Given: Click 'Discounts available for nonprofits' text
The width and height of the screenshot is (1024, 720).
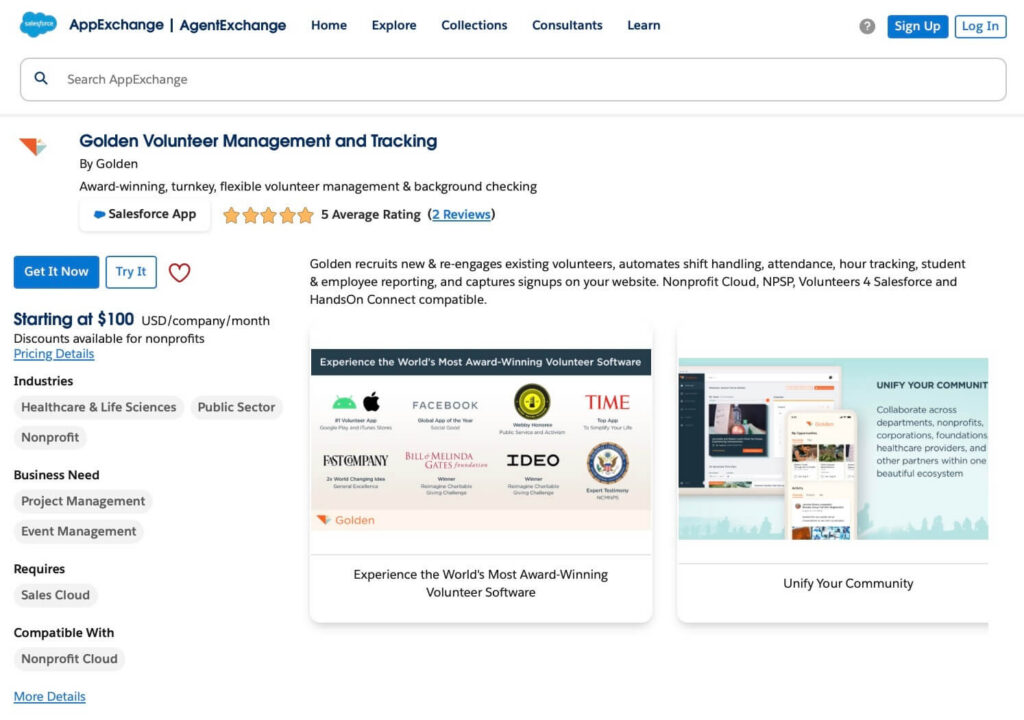Looking at the screenshot, I should [x=109, y=338].
